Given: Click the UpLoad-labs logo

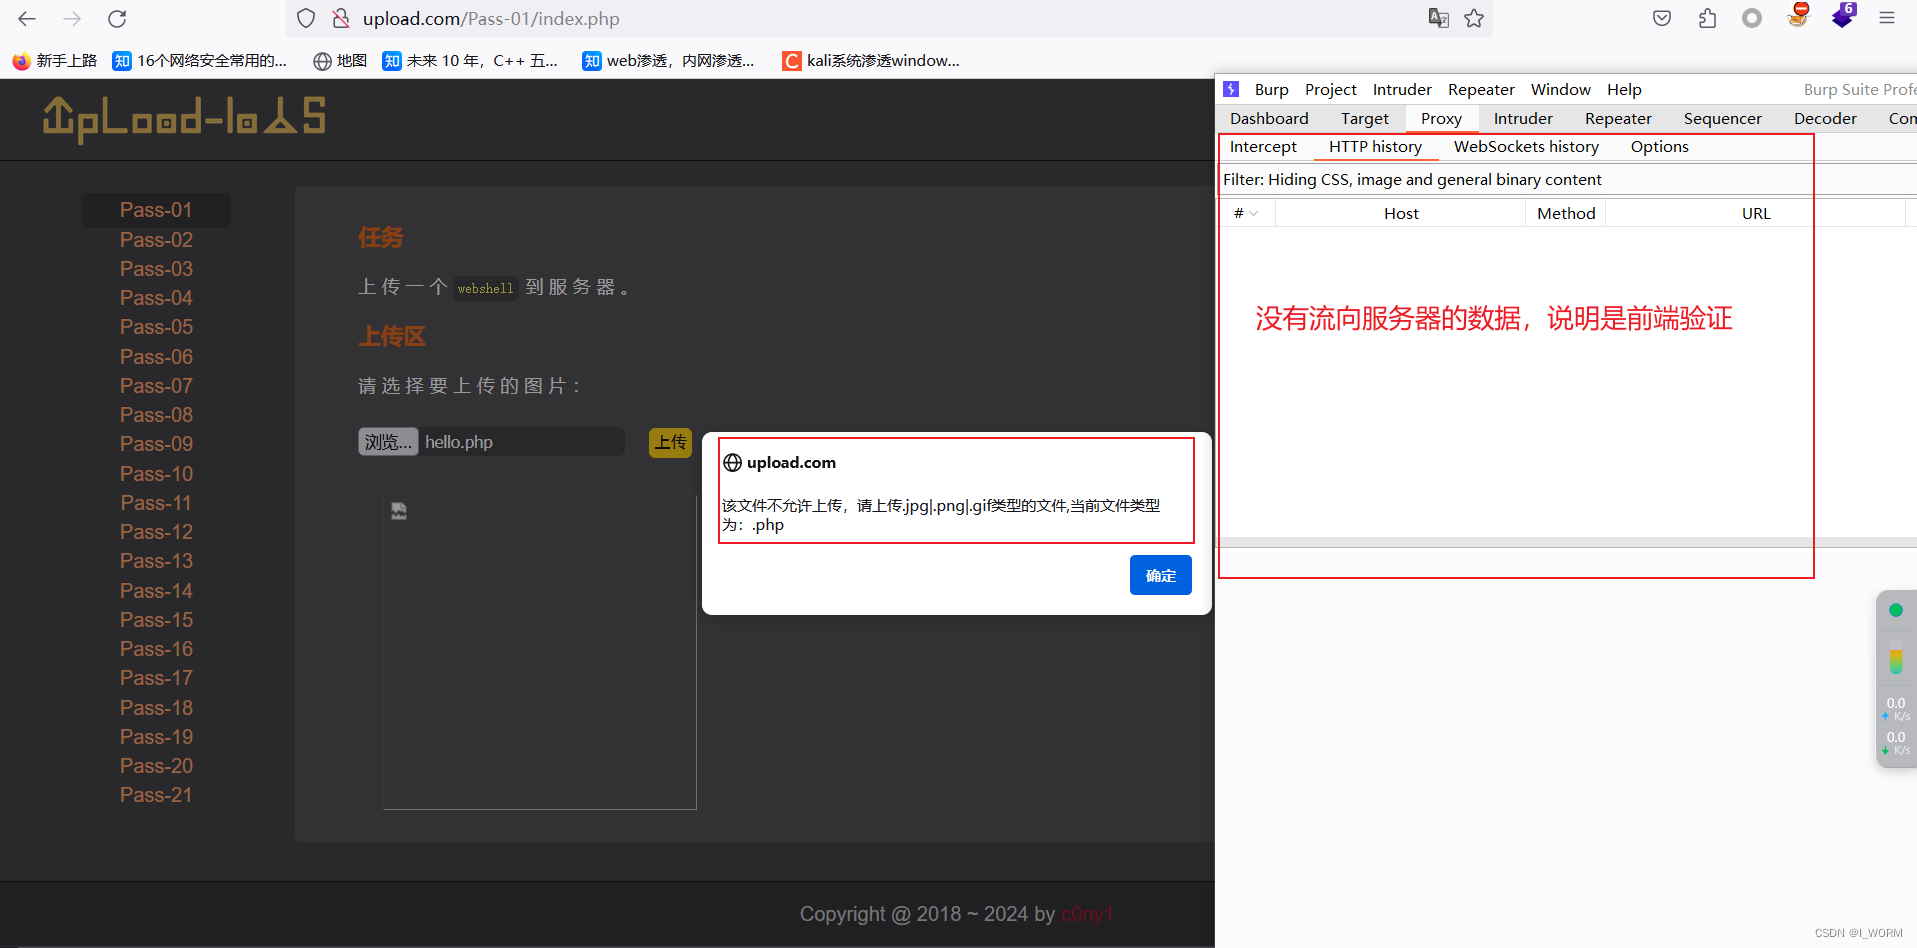Looking at the screenshot, I should 184,118.
